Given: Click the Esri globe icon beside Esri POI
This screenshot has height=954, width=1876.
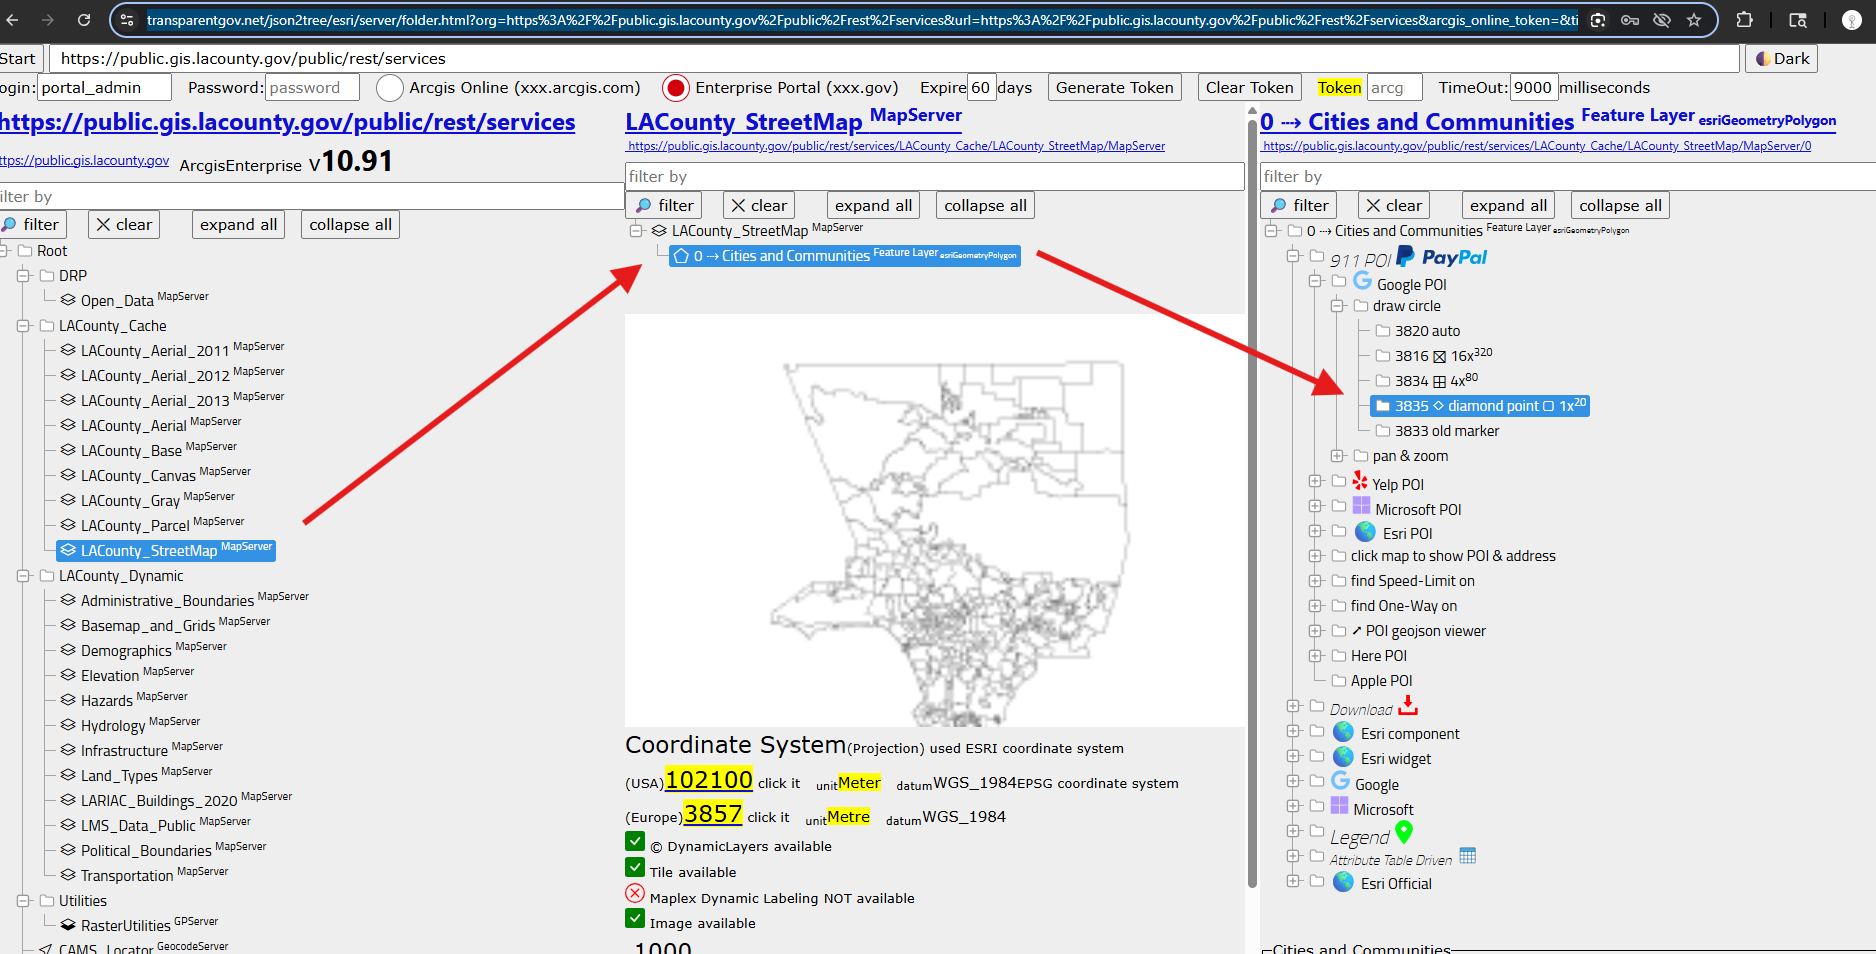Looking at the screenshot, I should coord(1365,531).
